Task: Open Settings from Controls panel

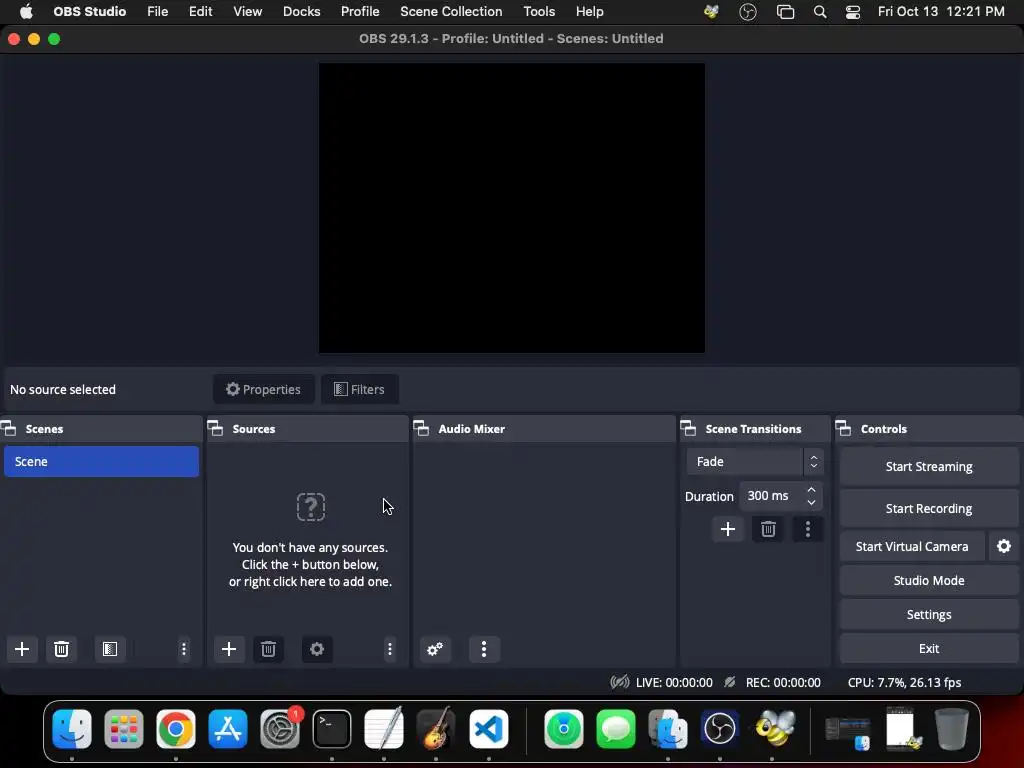Action: pos(929,614)
